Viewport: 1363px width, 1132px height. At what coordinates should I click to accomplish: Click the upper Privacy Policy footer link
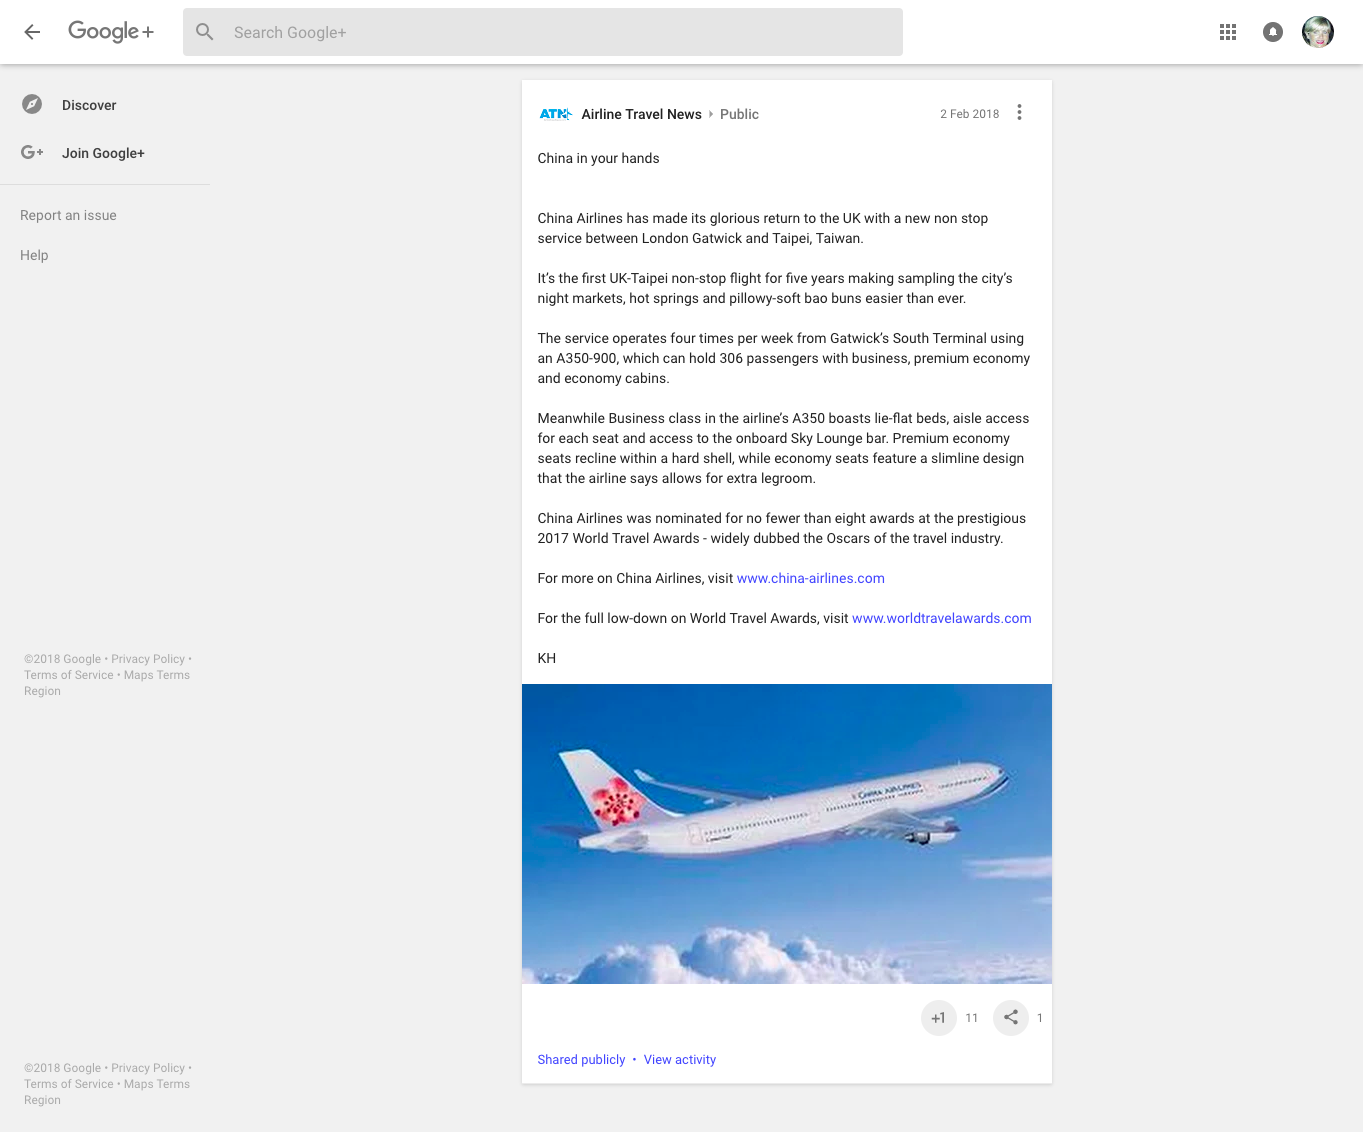[148, 659]
